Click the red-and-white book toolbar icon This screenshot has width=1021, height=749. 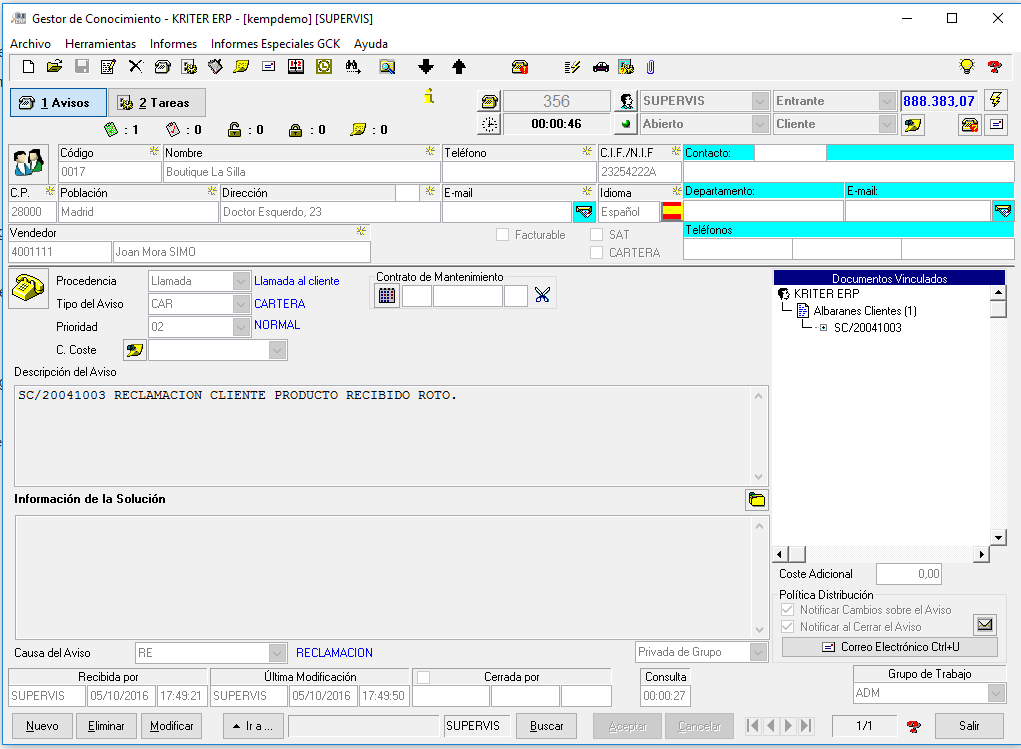(x=296, y=66)
